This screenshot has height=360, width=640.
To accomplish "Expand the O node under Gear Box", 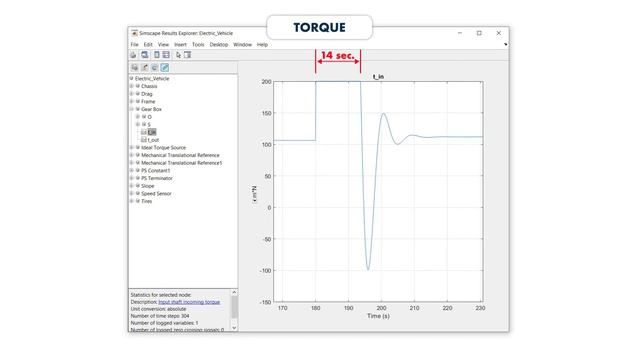I will tap(138, 117).
